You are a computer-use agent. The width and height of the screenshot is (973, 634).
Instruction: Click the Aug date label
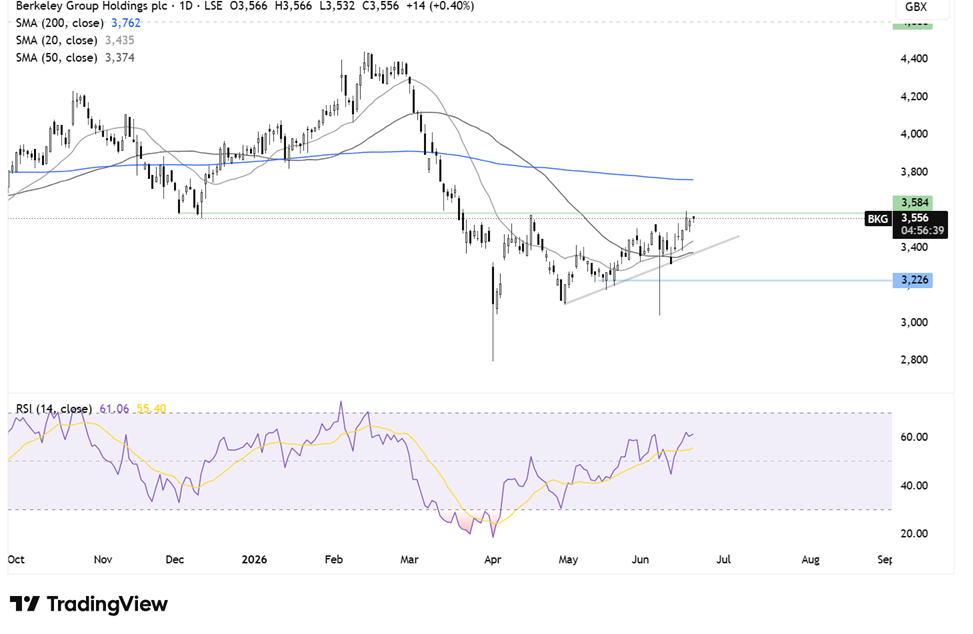pyautogui.click(x=810, y=560)
